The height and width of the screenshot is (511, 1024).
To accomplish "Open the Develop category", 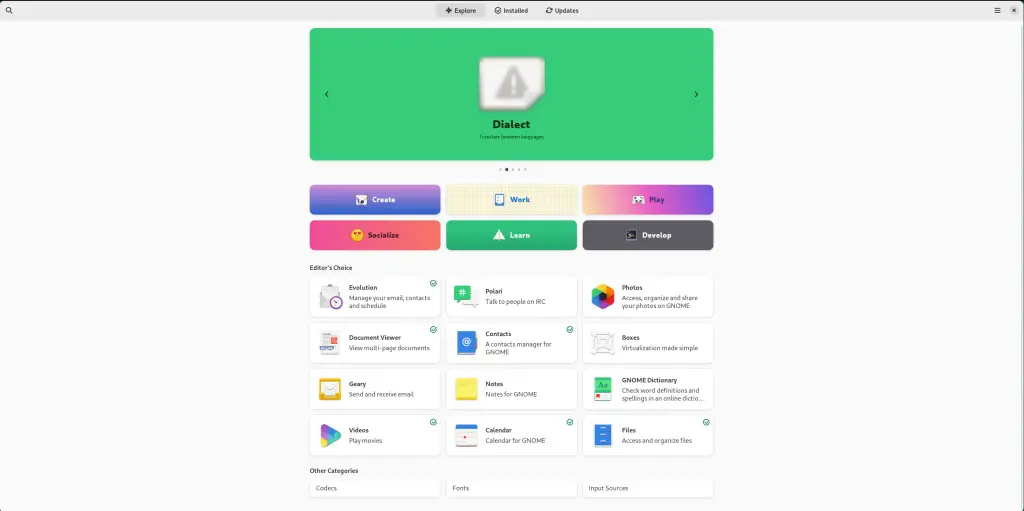I will pos(648,235).
